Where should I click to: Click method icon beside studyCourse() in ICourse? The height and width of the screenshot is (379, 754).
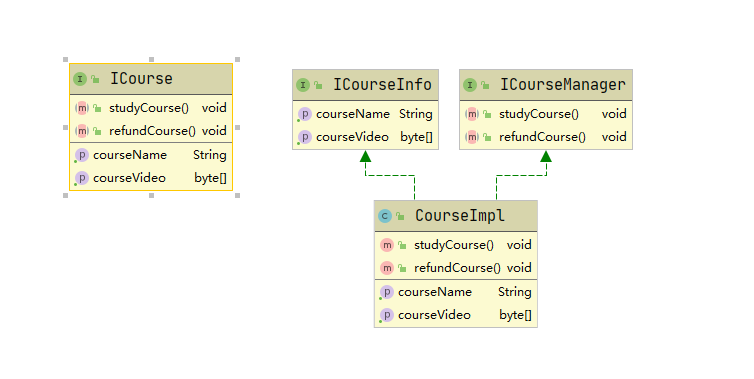(x=82, y=108)
